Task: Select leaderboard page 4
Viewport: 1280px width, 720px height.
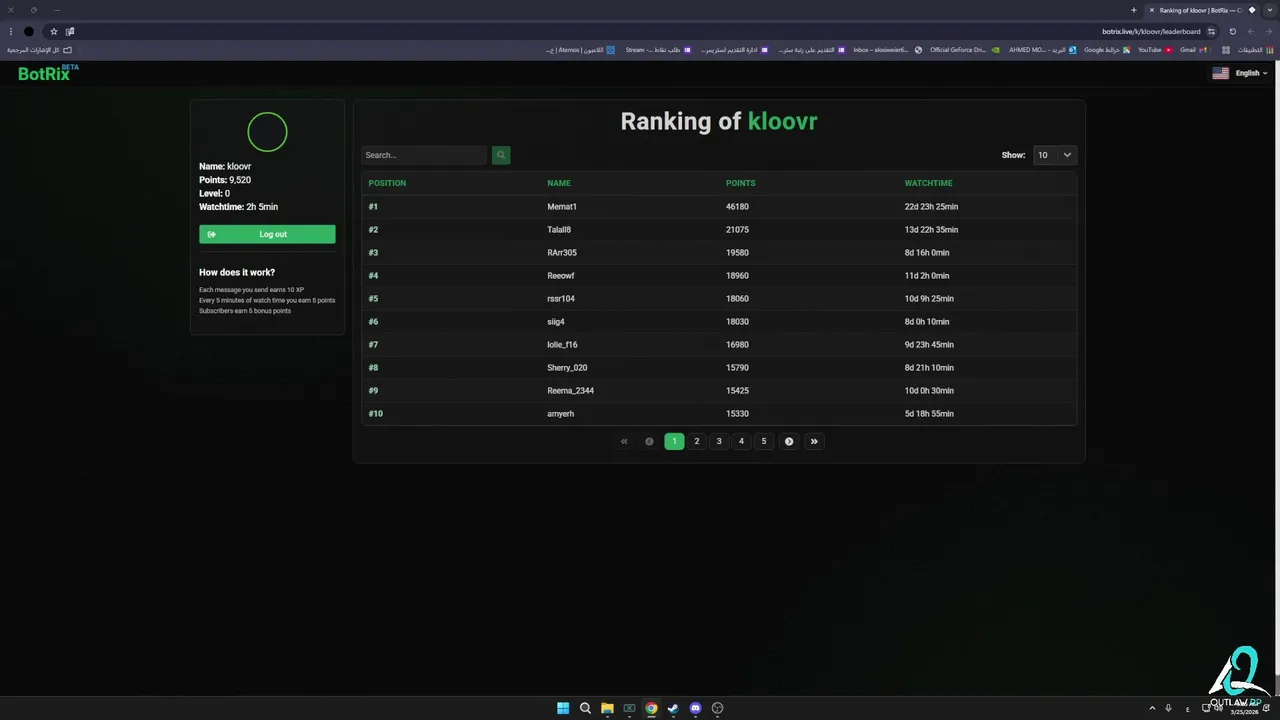Action: pyautogui.click(x=741, y=441)
